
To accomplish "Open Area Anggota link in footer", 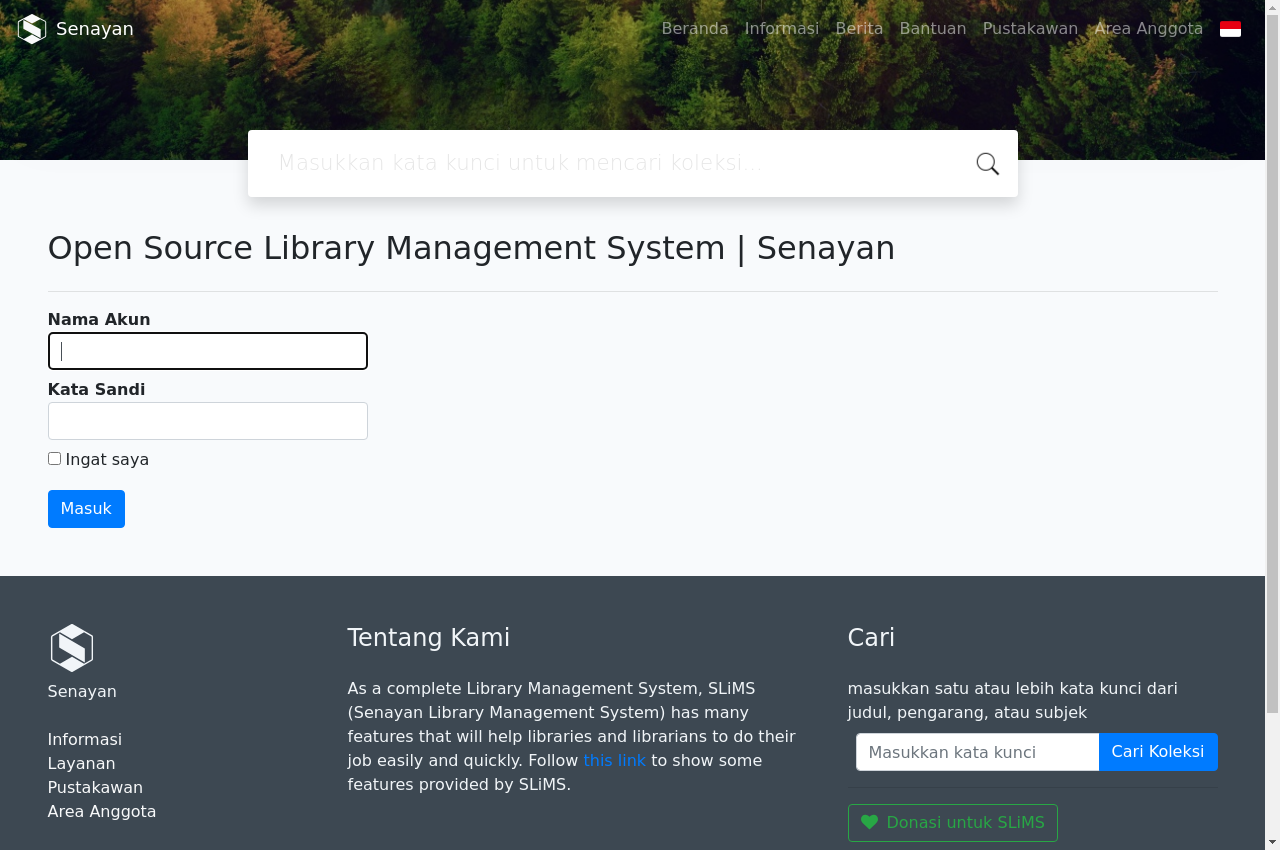I will pyautogui.click(x=102, y=812).
